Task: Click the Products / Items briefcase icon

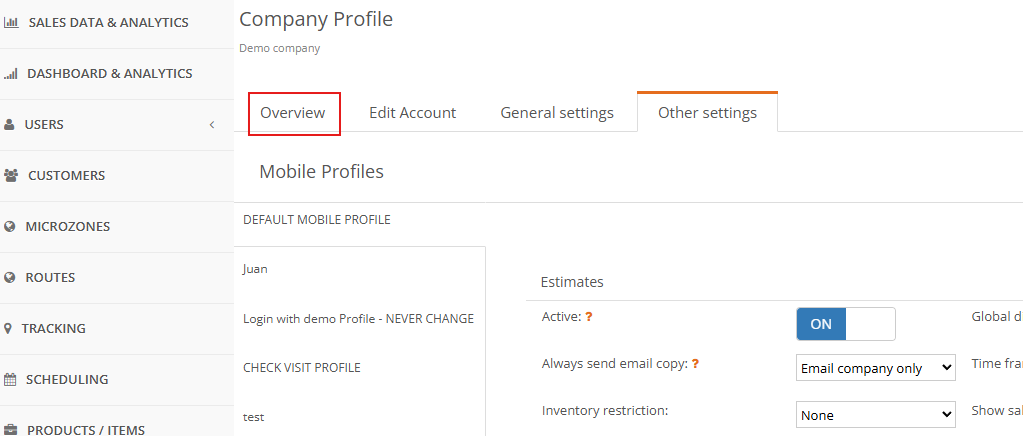Action: tap(10, 430)
